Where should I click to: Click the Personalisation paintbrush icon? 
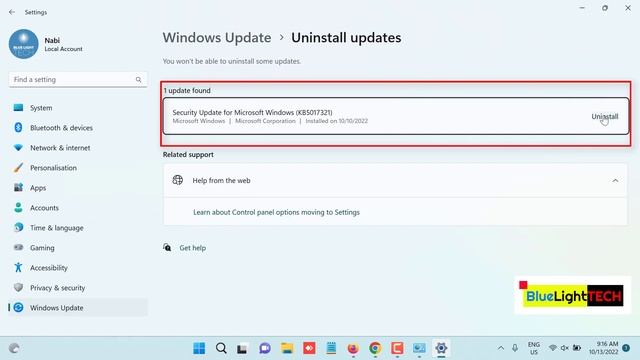tap(18, 167)
